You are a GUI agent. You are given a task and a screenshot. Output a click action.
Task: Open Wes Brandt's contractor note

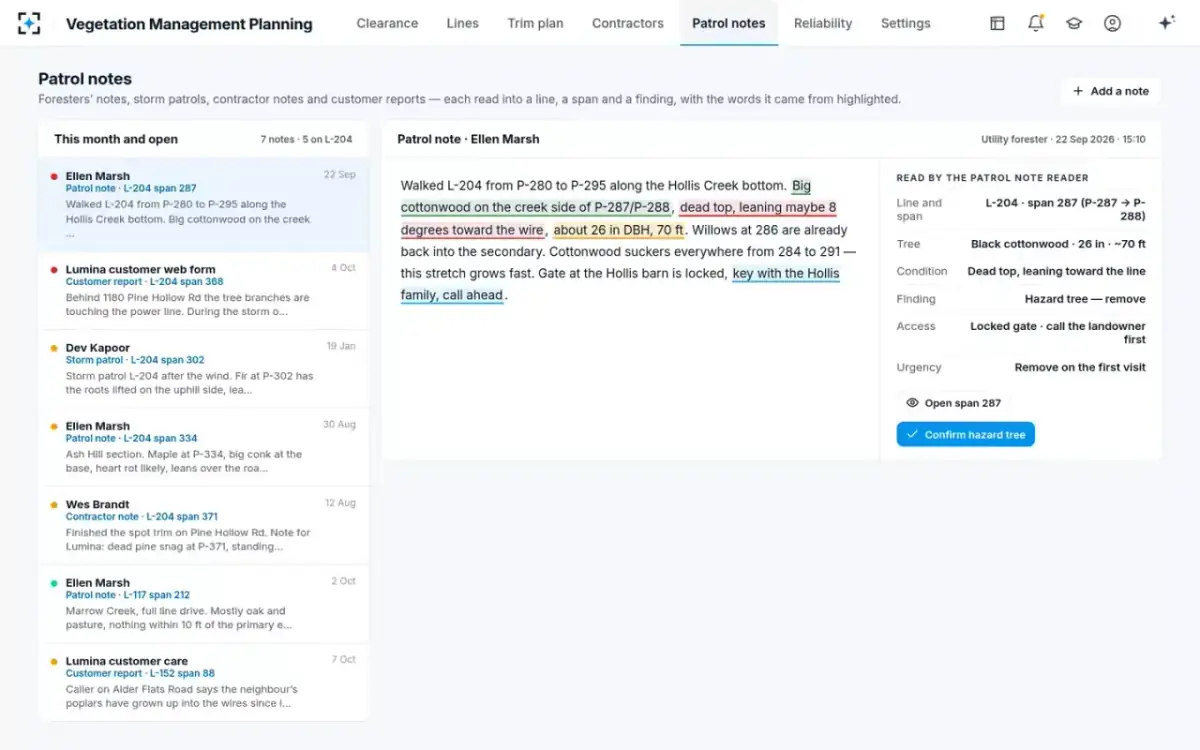(204, 526)
